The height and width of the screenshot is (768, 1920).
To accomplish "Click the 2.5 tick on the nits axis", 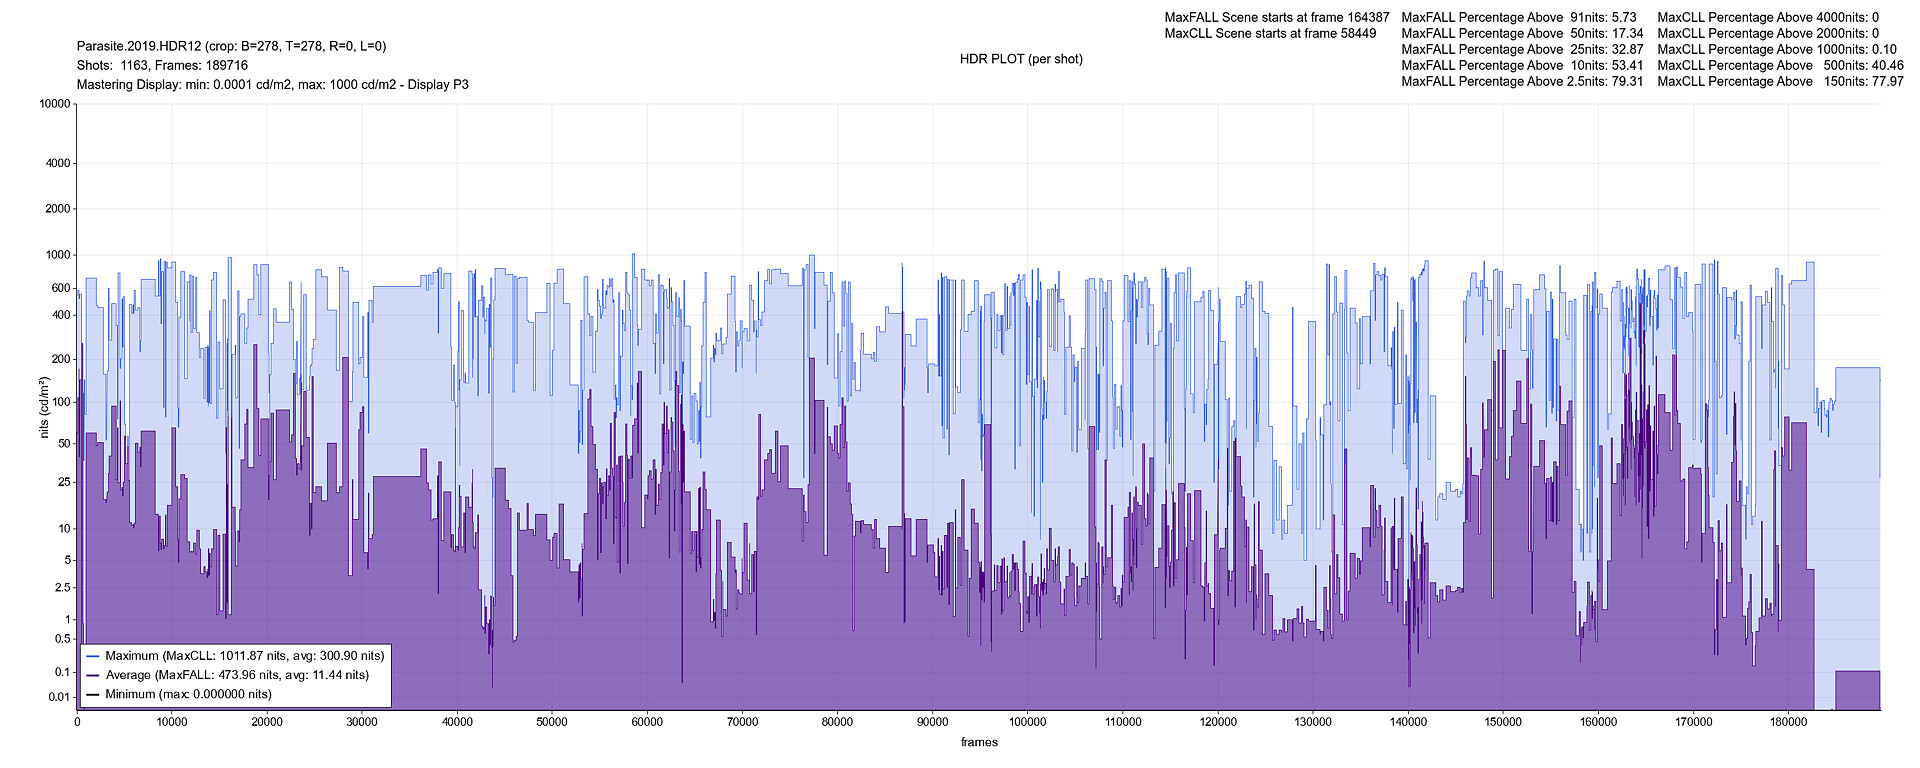I will click(63, 588).
